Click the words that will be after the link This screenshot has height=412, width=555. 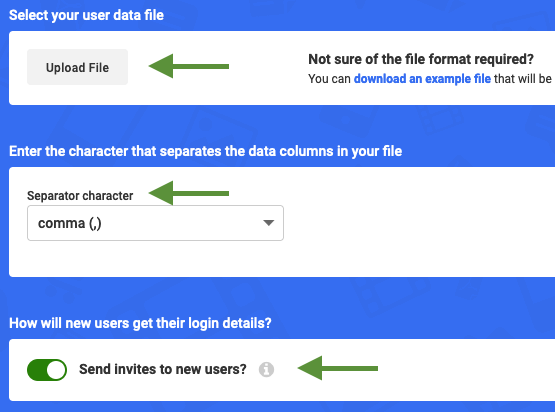coord(523,79)
